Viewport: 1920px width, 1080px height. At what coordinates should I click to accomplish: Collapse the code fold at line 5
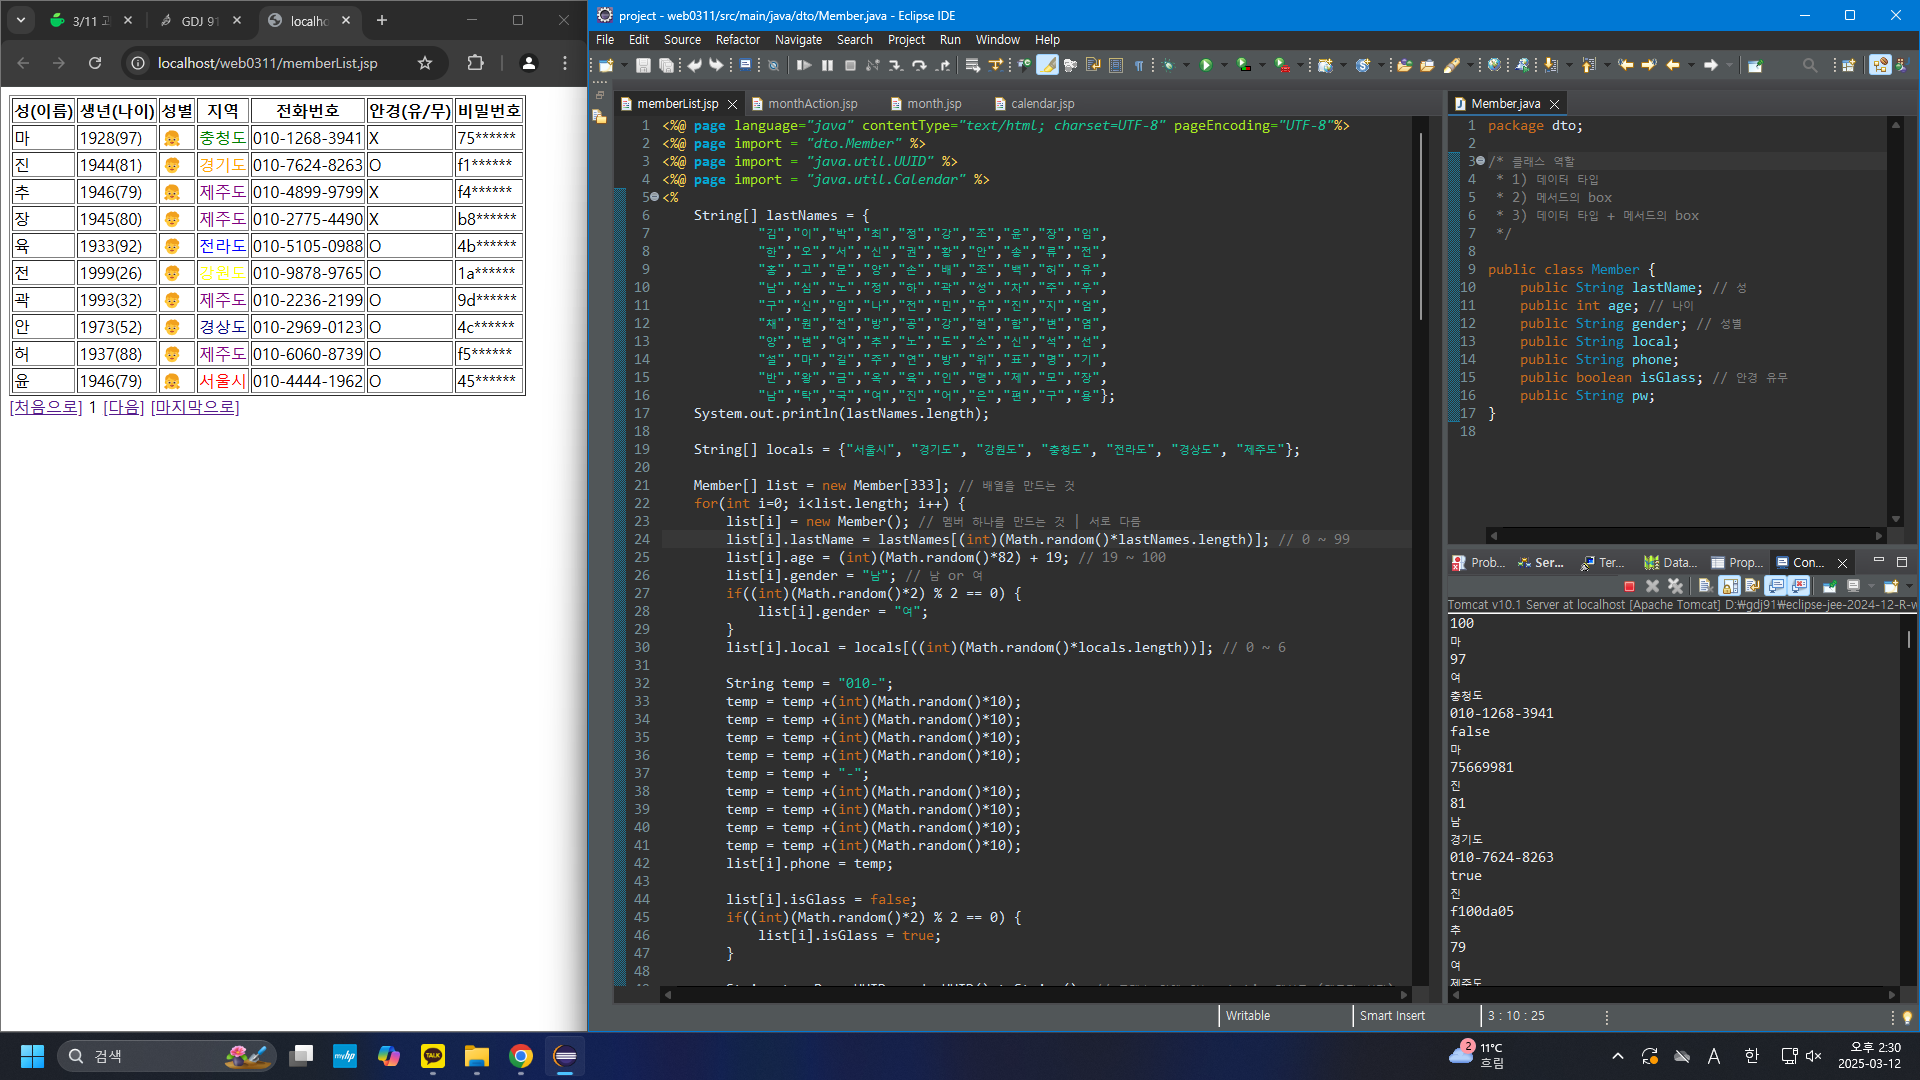point(655,197)
